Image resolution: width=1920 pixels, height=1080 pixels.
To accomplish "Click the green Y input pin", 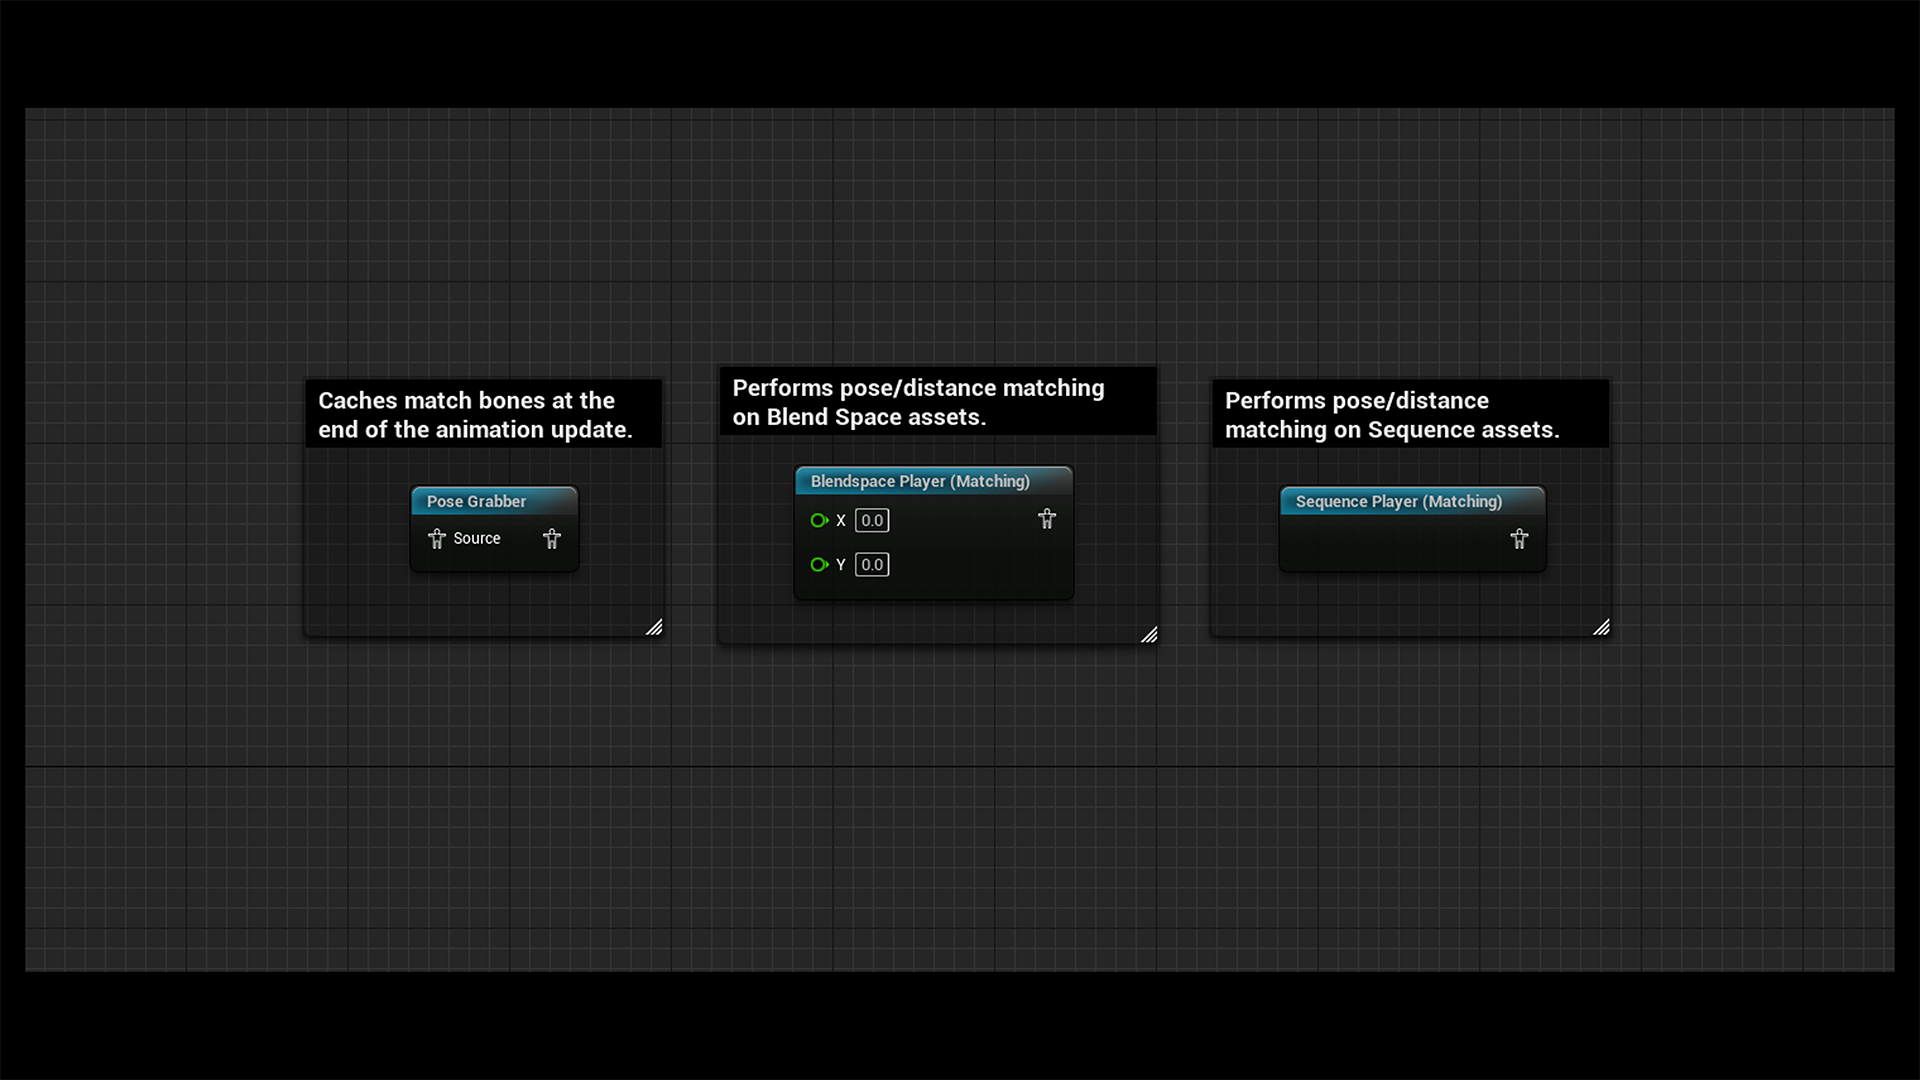I will click(x=819, y=564).
